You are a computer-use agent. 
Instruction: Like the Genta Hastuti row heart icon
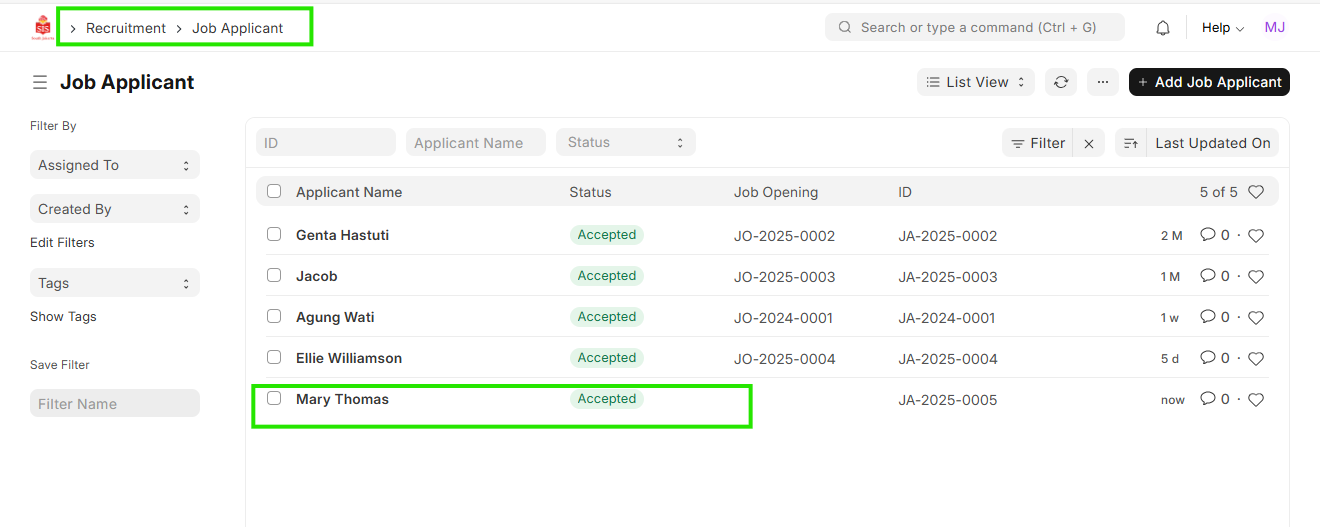click(x=1256, y=236)
